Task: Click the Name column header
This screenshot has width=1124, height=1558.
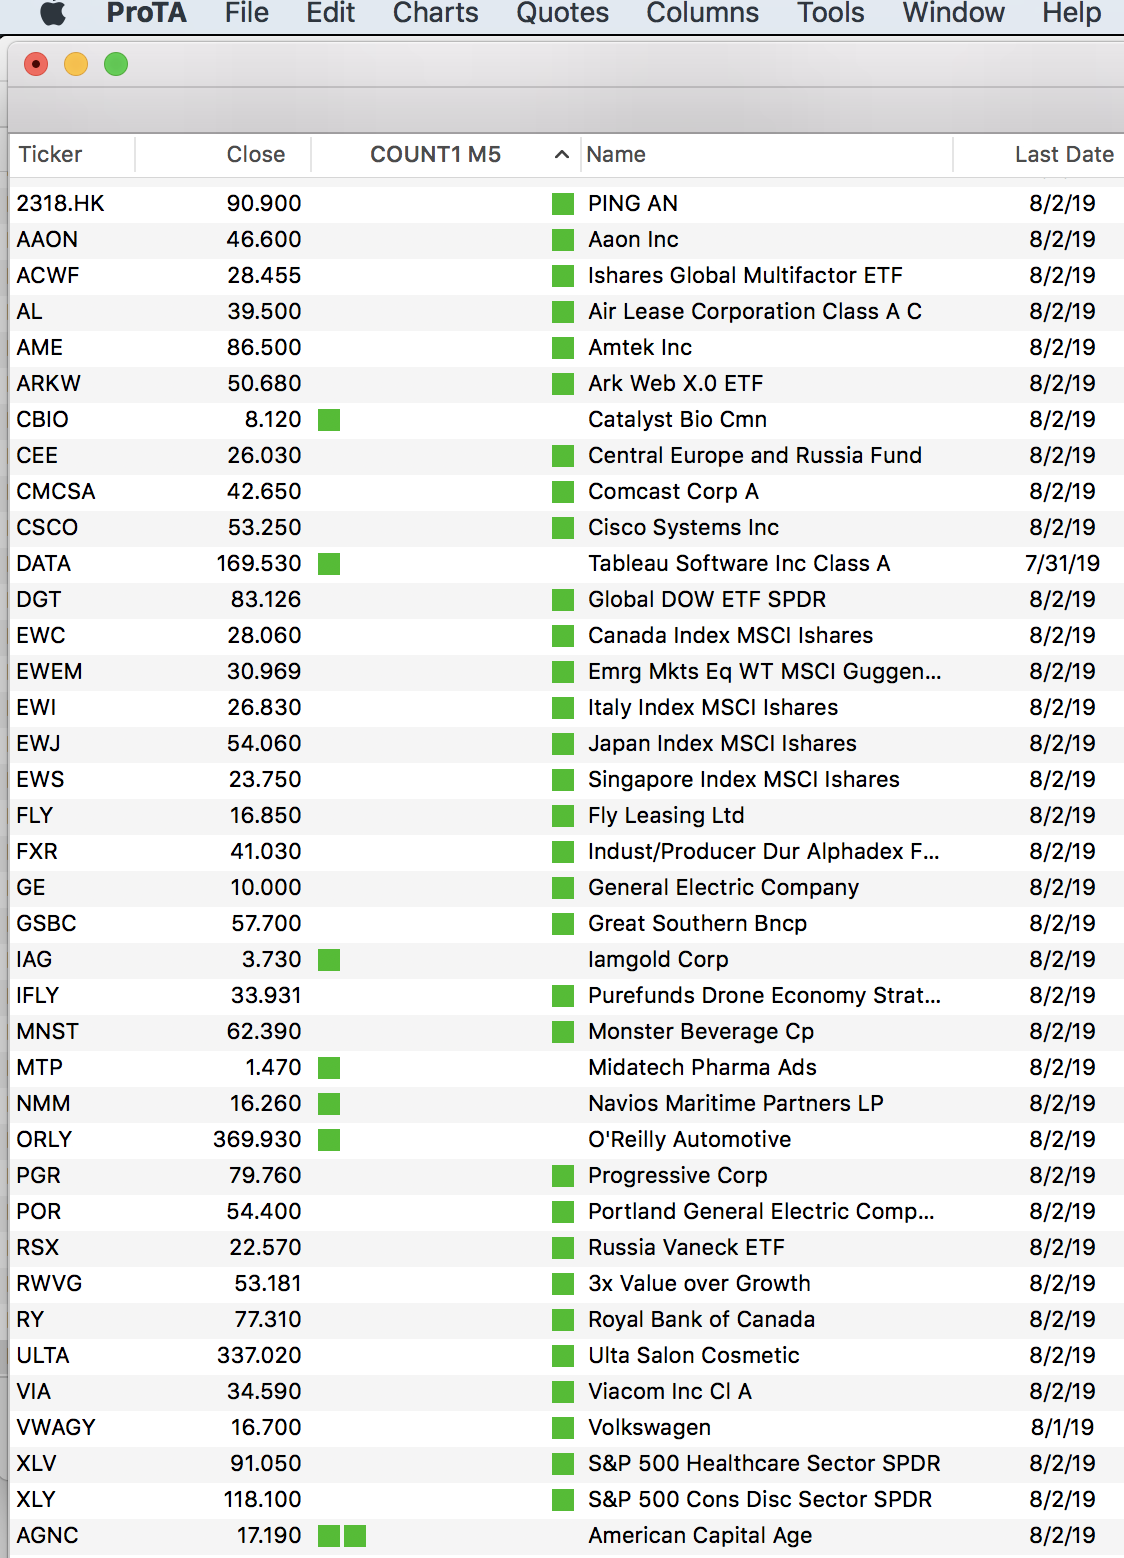Action: click(x=616, y=155)
